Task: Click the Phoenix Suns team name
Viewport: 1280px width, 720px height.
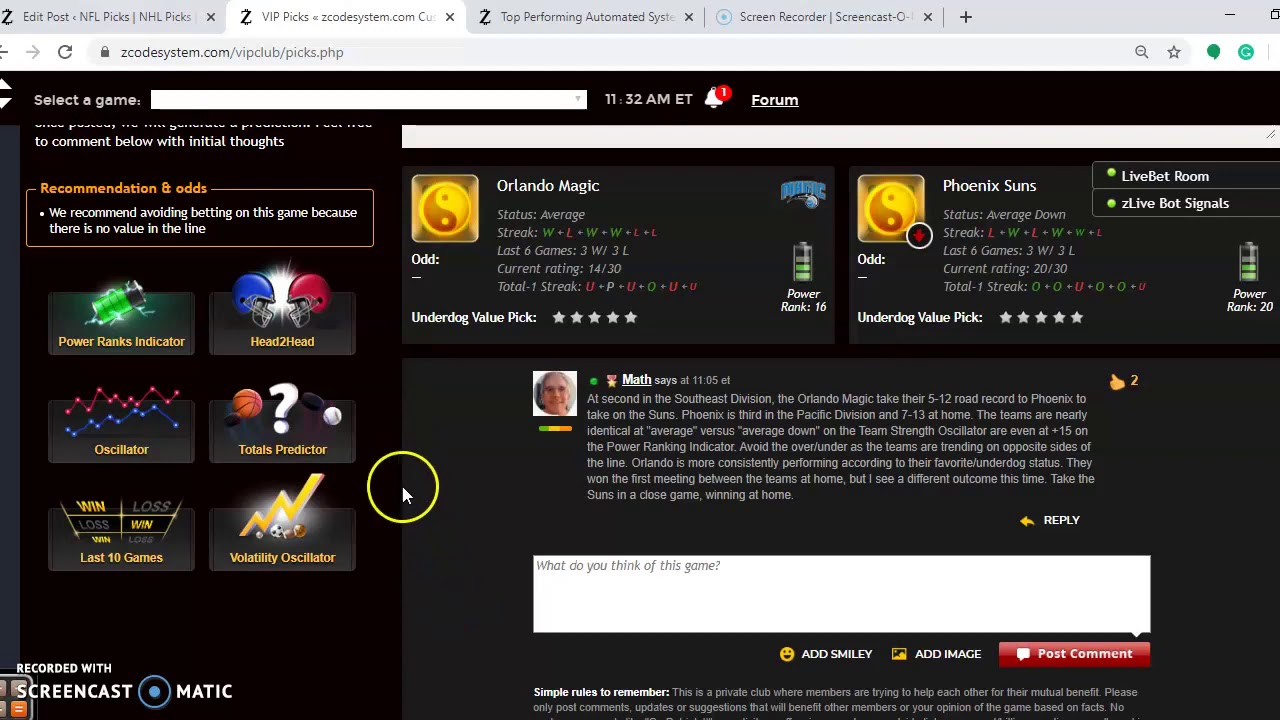Action: pos(989,186)
